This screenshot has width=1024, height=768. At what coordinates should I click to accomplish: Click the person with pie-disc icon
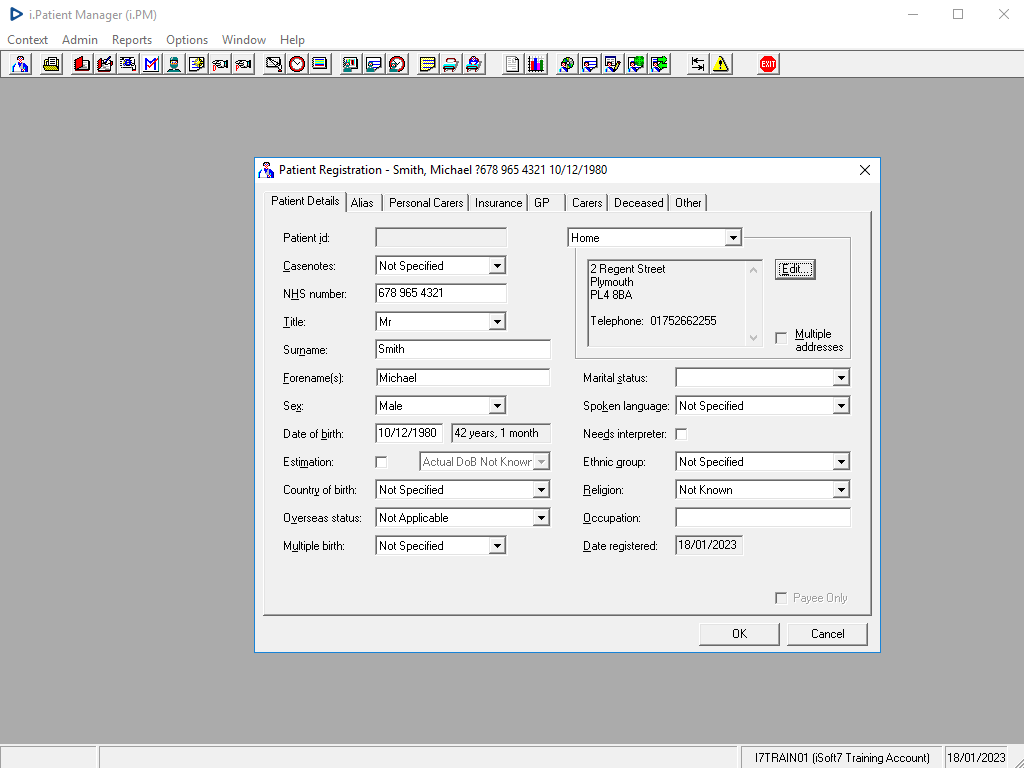click(567, 64)
